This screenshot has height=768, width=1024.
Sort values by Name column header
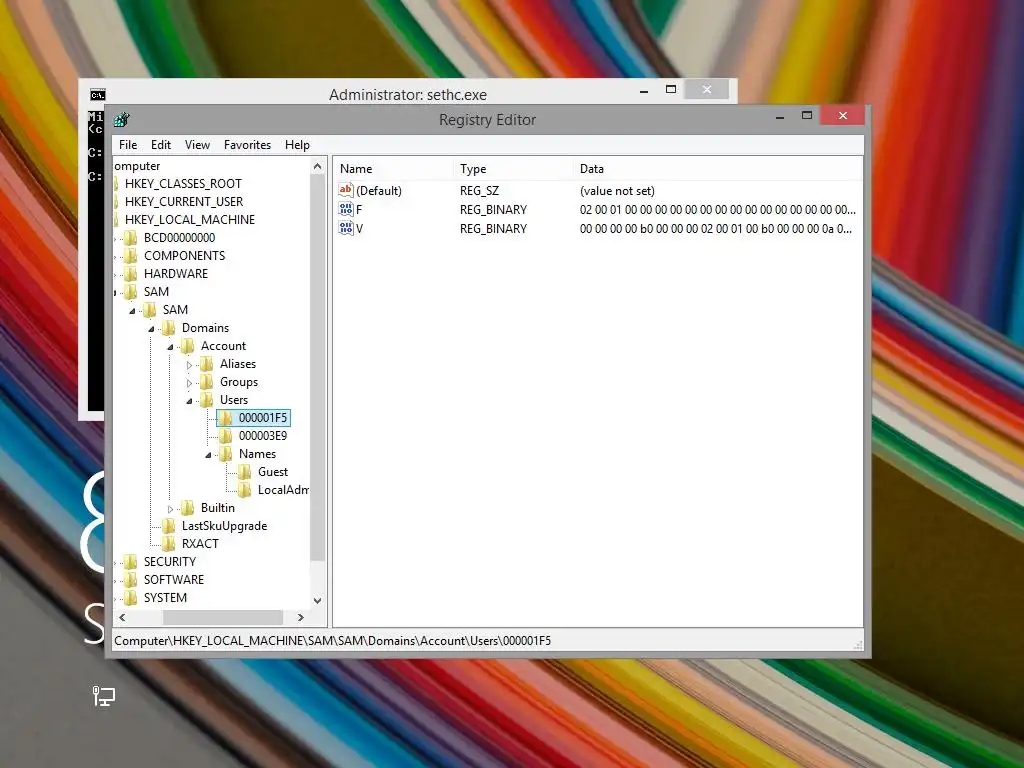click(394, 168)
